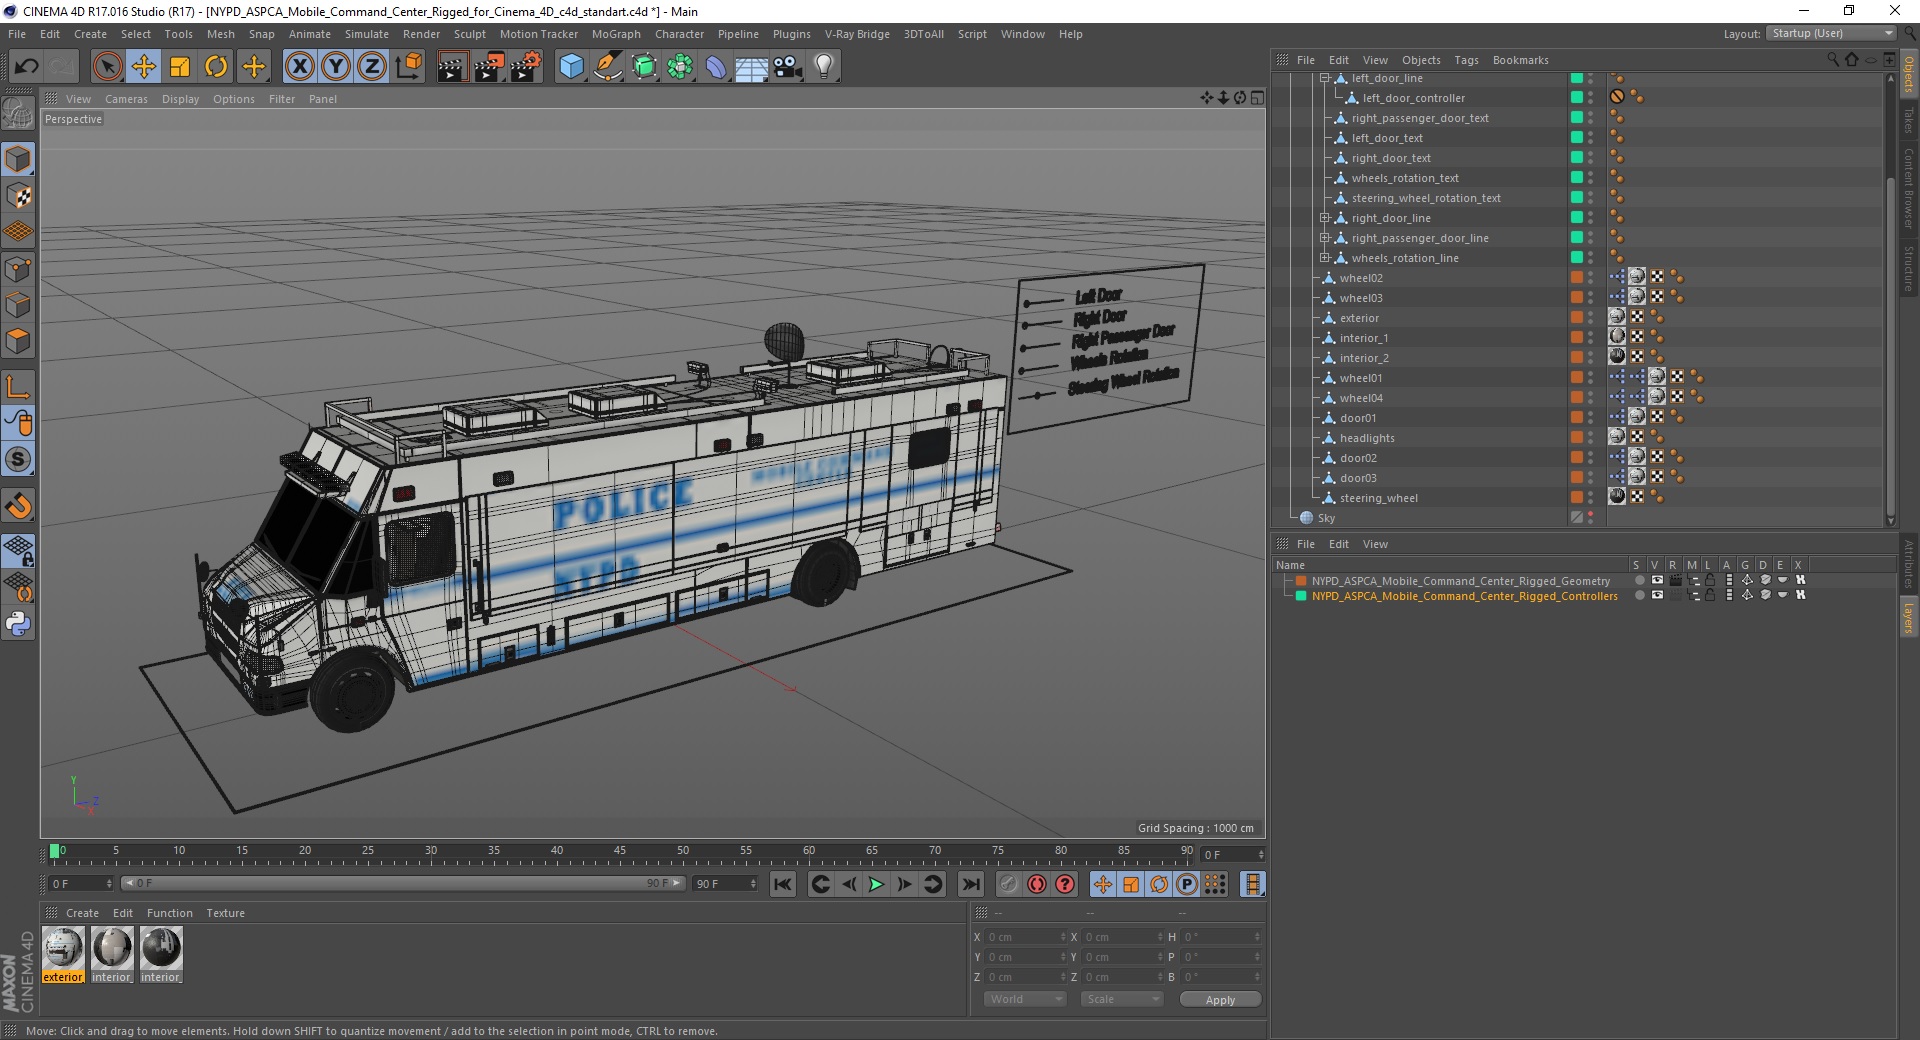Play the animation forward
This screenshot has width=1920, height=1040.
(876, 884)
